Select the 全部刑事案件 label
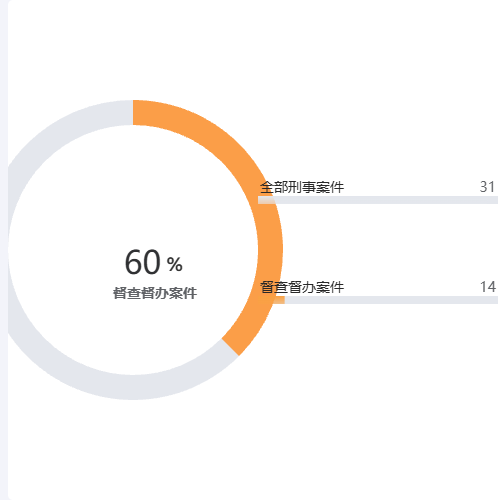The height and width of the screenshot is (500, 500). click(302, 187)
